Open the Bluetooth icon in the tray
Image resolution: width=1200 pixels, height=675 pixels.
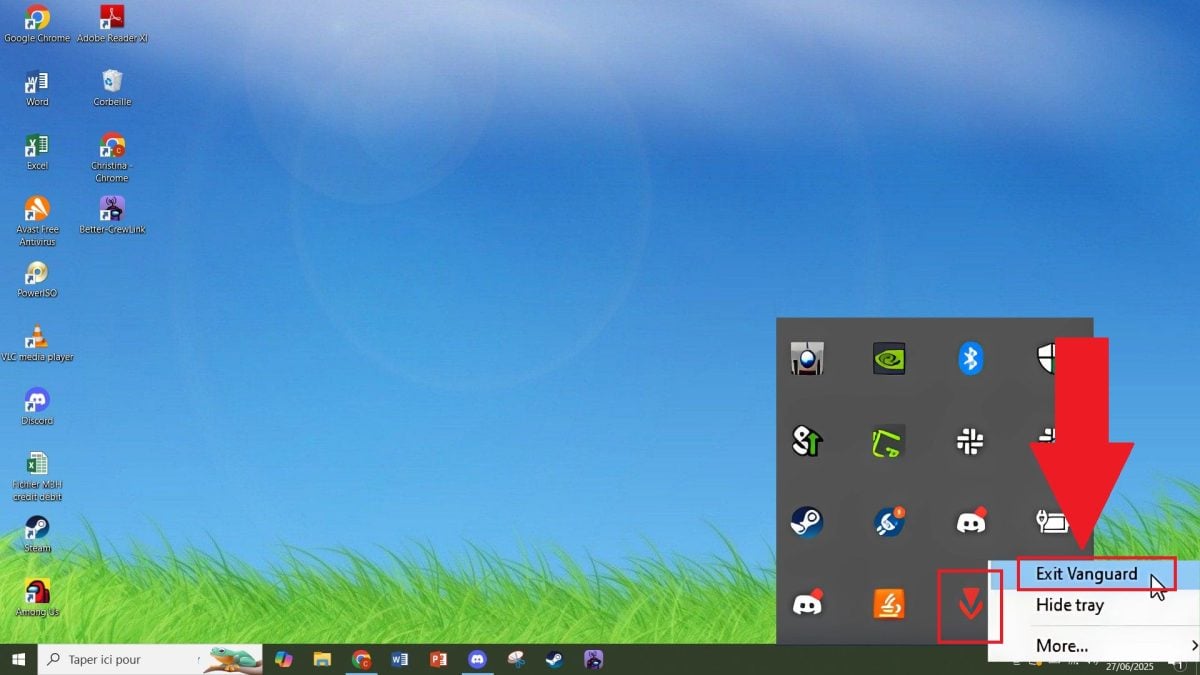tap(970, 358)
